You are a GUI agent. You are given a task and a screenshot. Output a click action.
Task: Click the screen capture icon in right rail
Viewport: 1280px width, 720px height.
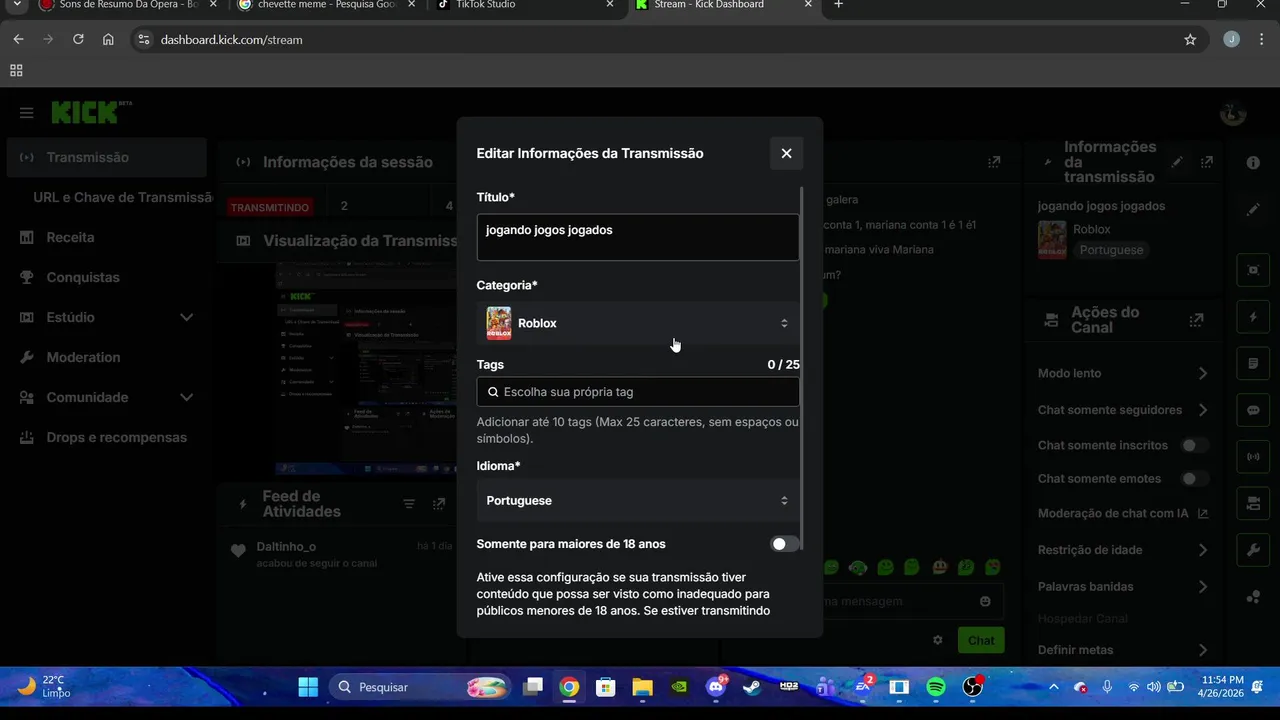pyautogui.click(x=1253, y=270)
